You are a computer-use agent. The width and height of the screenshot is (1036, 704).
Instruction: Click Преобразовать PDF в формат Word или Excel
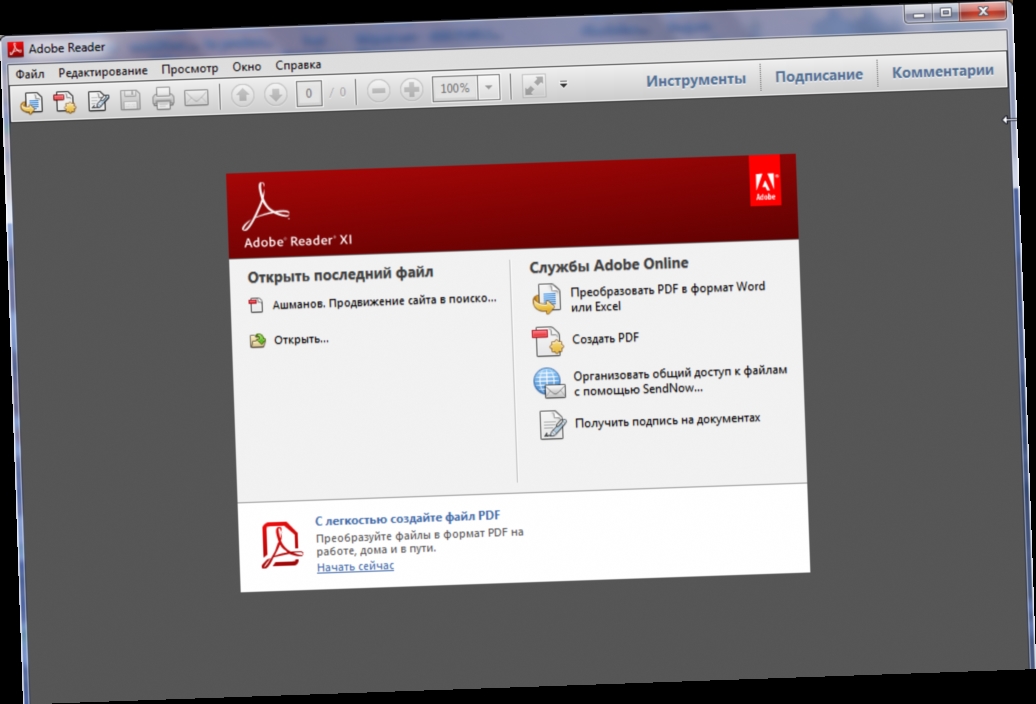pyautogui.click(x=667, y=297)
